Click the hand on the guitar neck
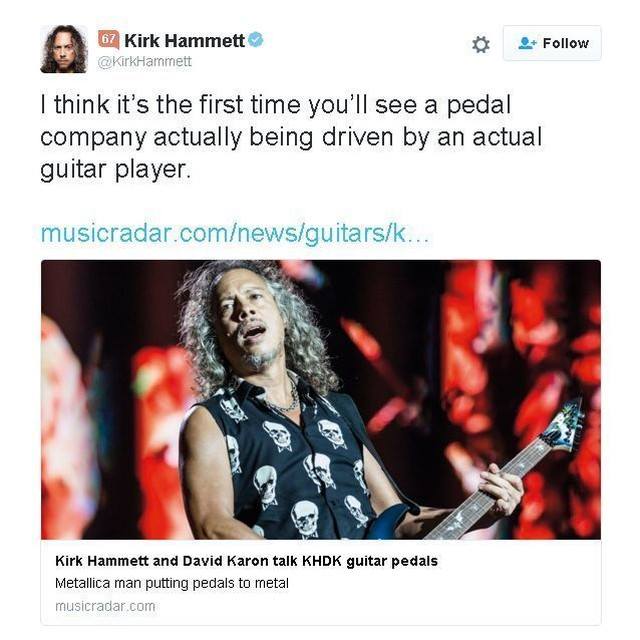This screenshot has width=640, height=640. (501, 487)
